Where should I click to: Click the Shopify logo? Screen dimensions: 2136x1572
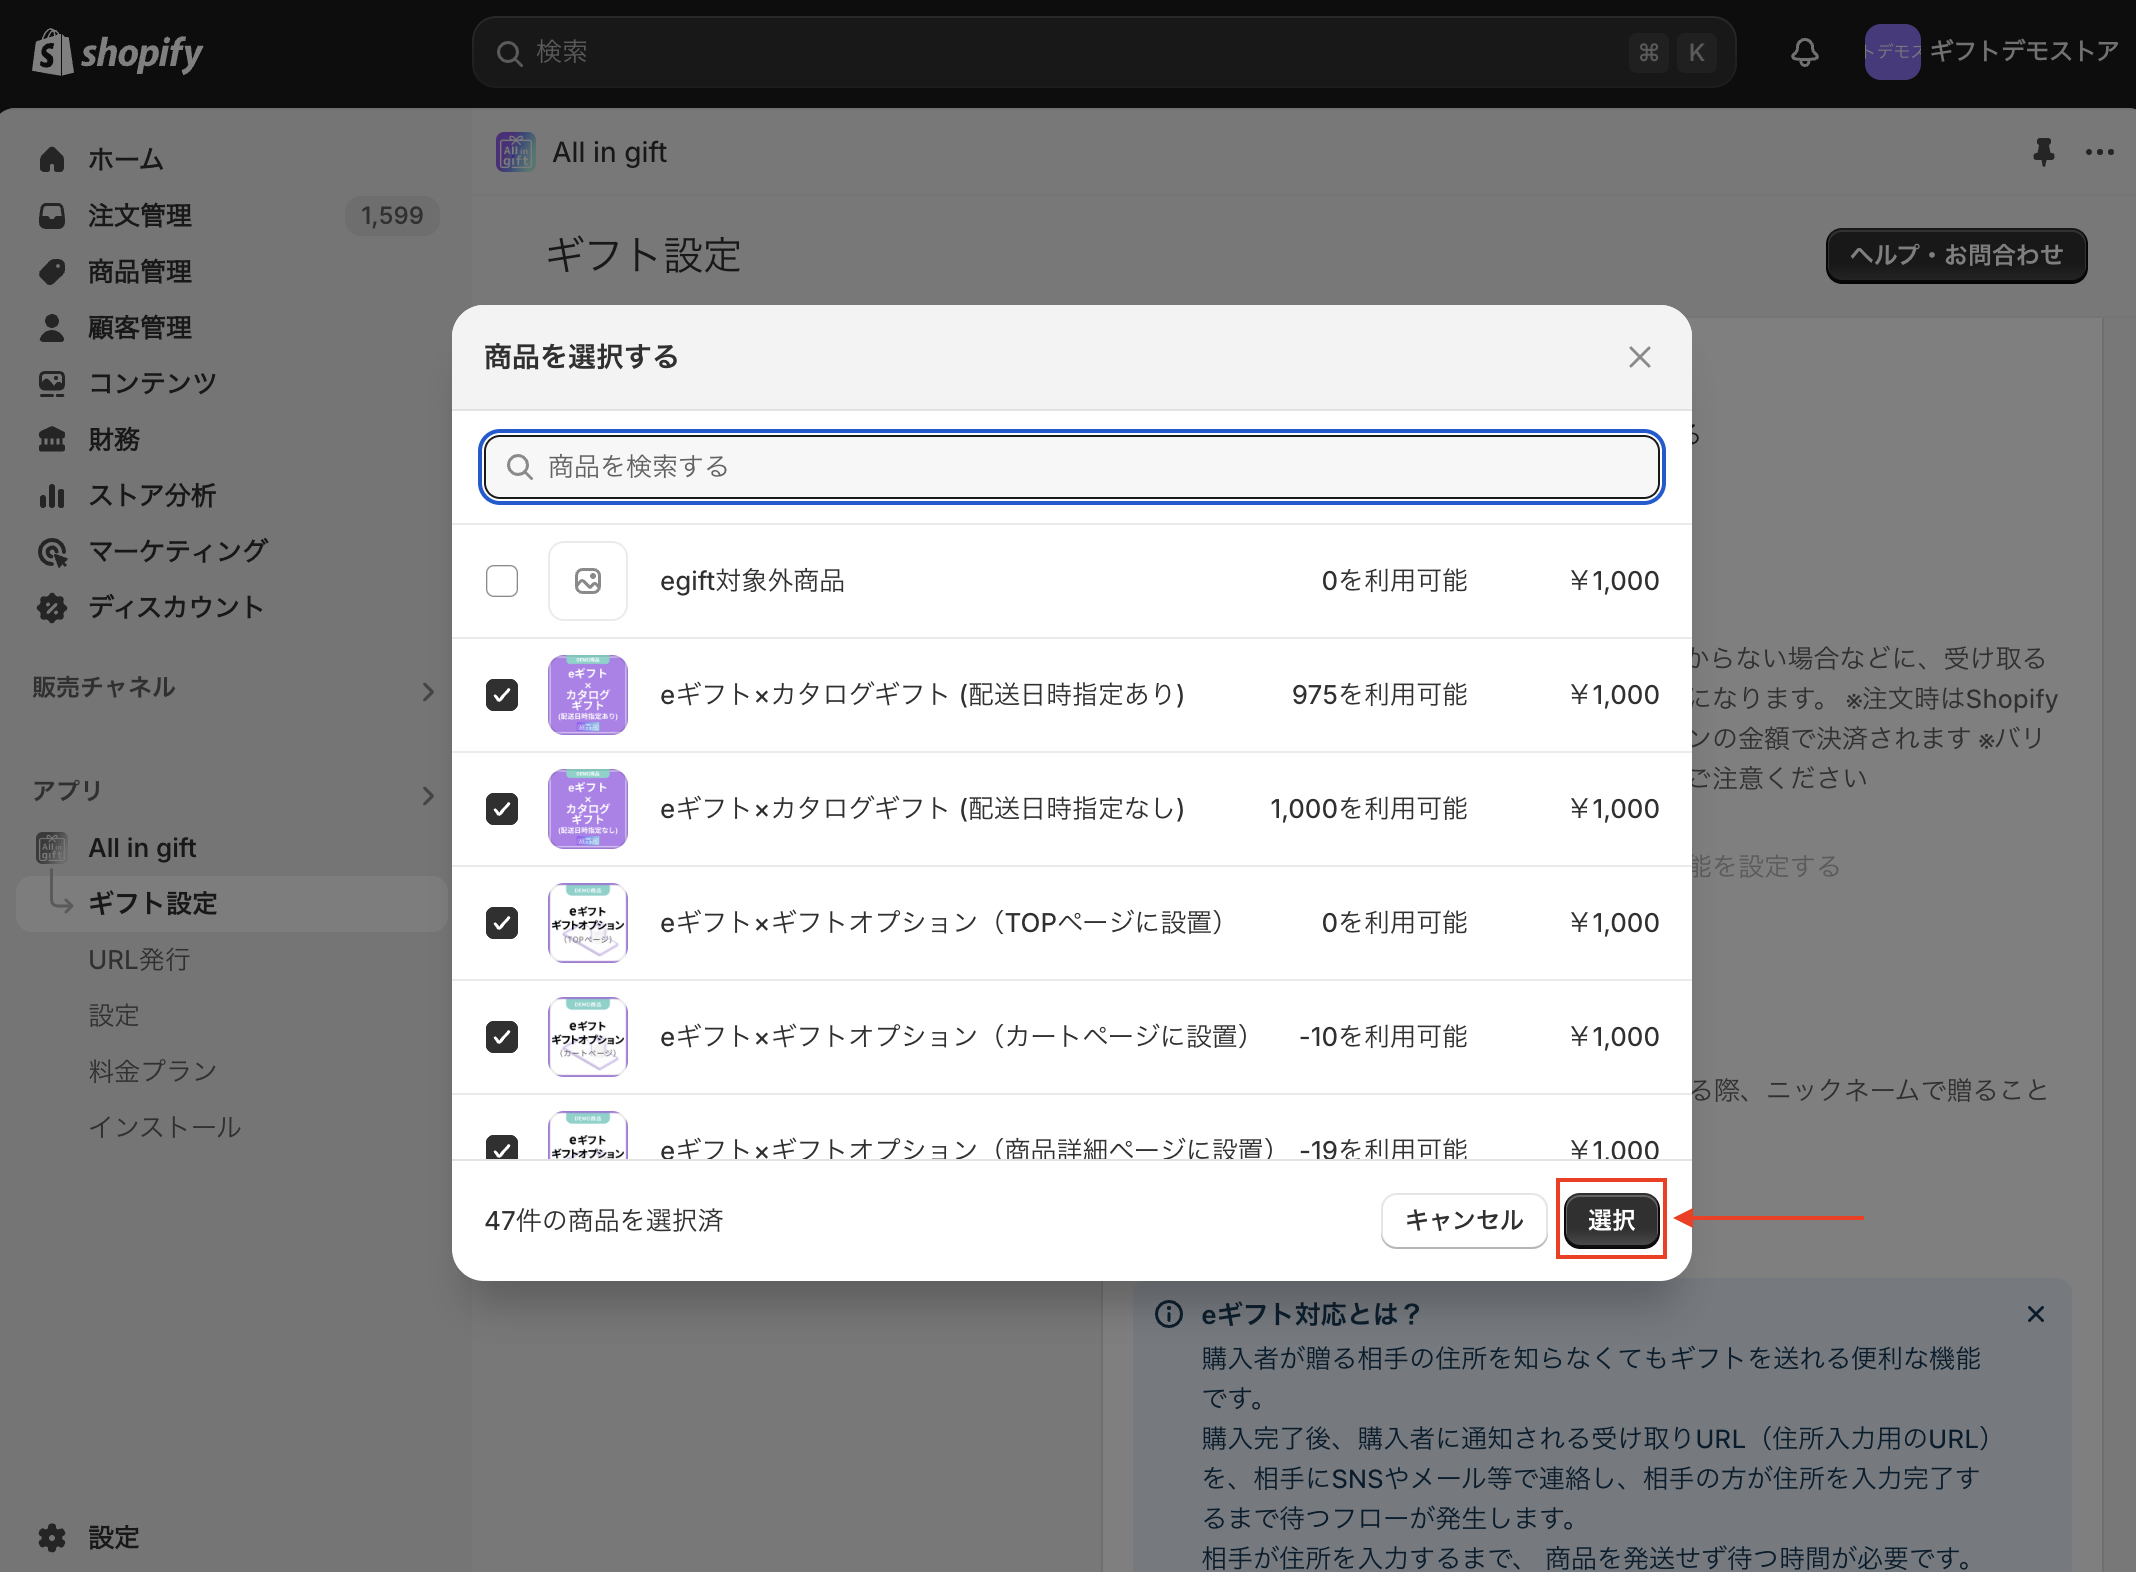pos(118,52)
